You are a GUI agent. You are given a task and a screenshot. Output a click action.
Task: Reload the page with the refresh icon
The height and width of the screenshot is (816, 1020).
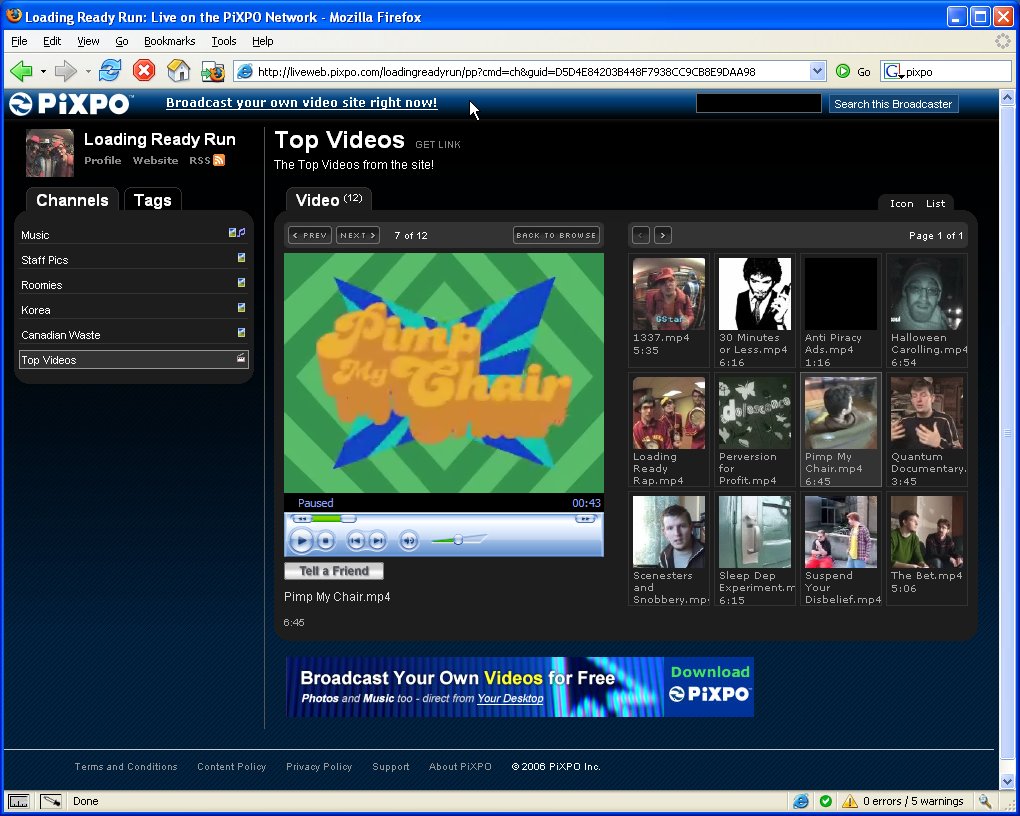(x=110, y=70)
